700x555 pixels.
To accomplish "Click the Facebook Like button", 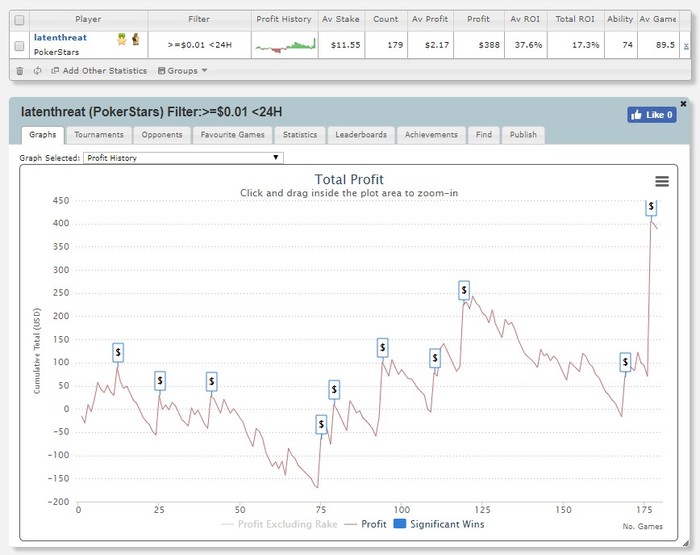I will [652, 115].
